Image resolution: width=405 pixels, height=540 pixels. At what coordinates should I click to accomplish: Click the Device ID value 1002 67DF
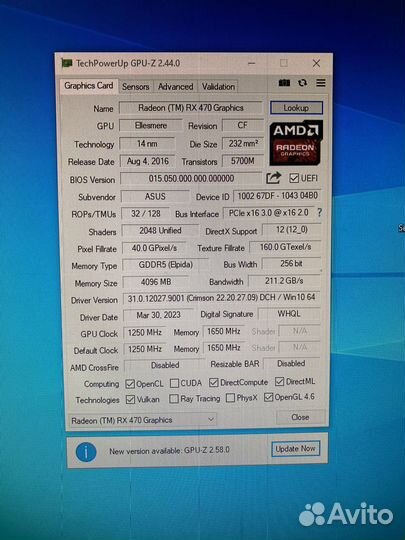pos(277,196)
